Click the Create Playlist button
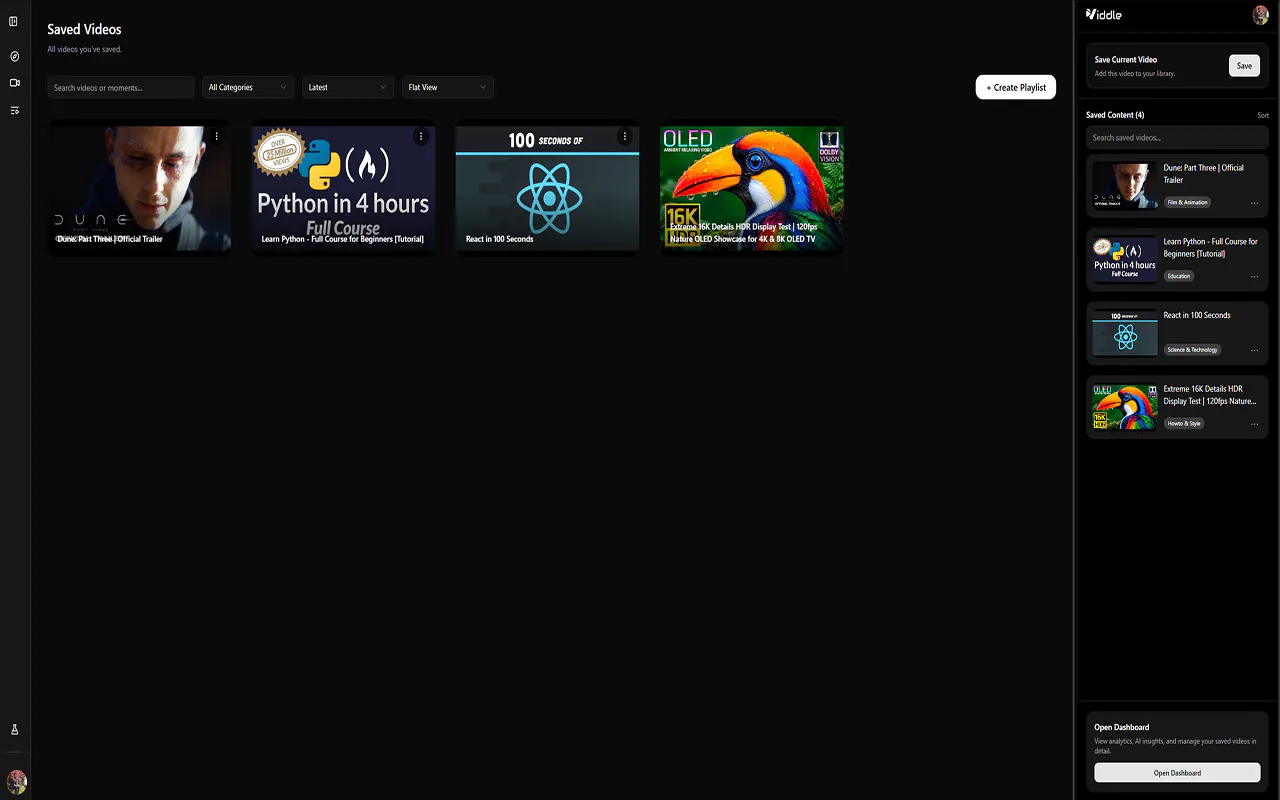This screenshot has height=800, width=1280. tap(1016, 87)
